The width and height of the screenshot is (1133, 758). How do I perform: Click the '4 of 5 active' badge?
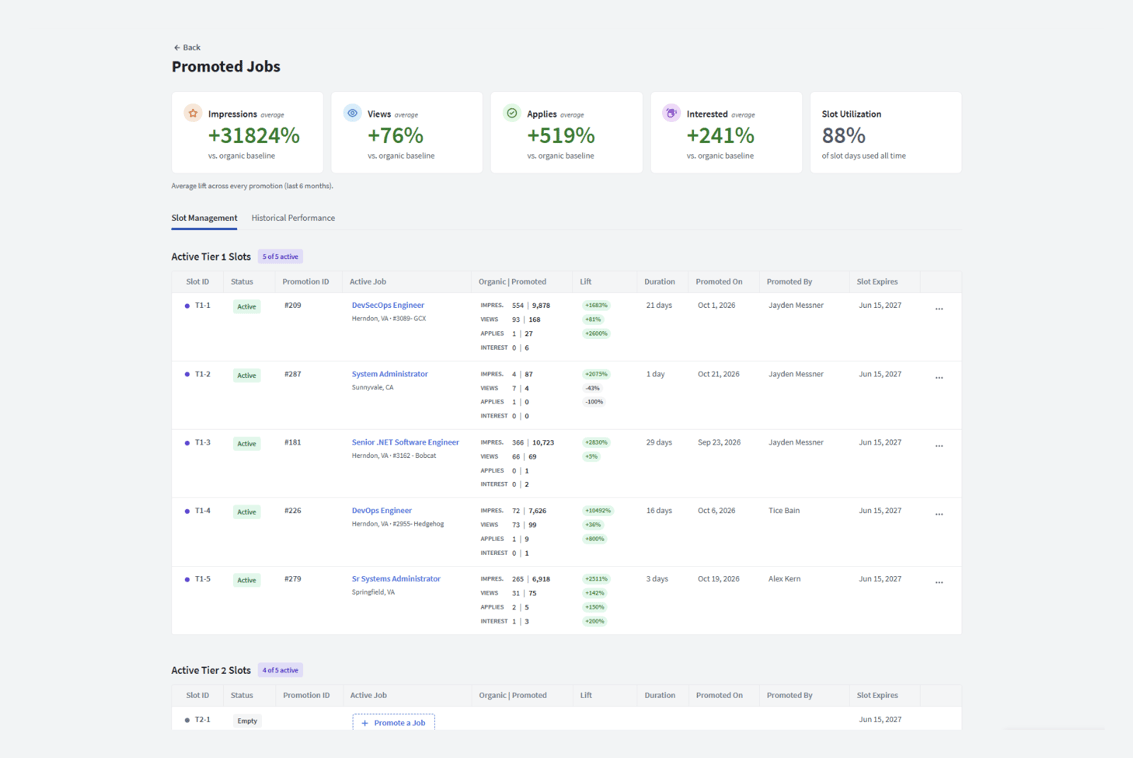tap(280, 671)
